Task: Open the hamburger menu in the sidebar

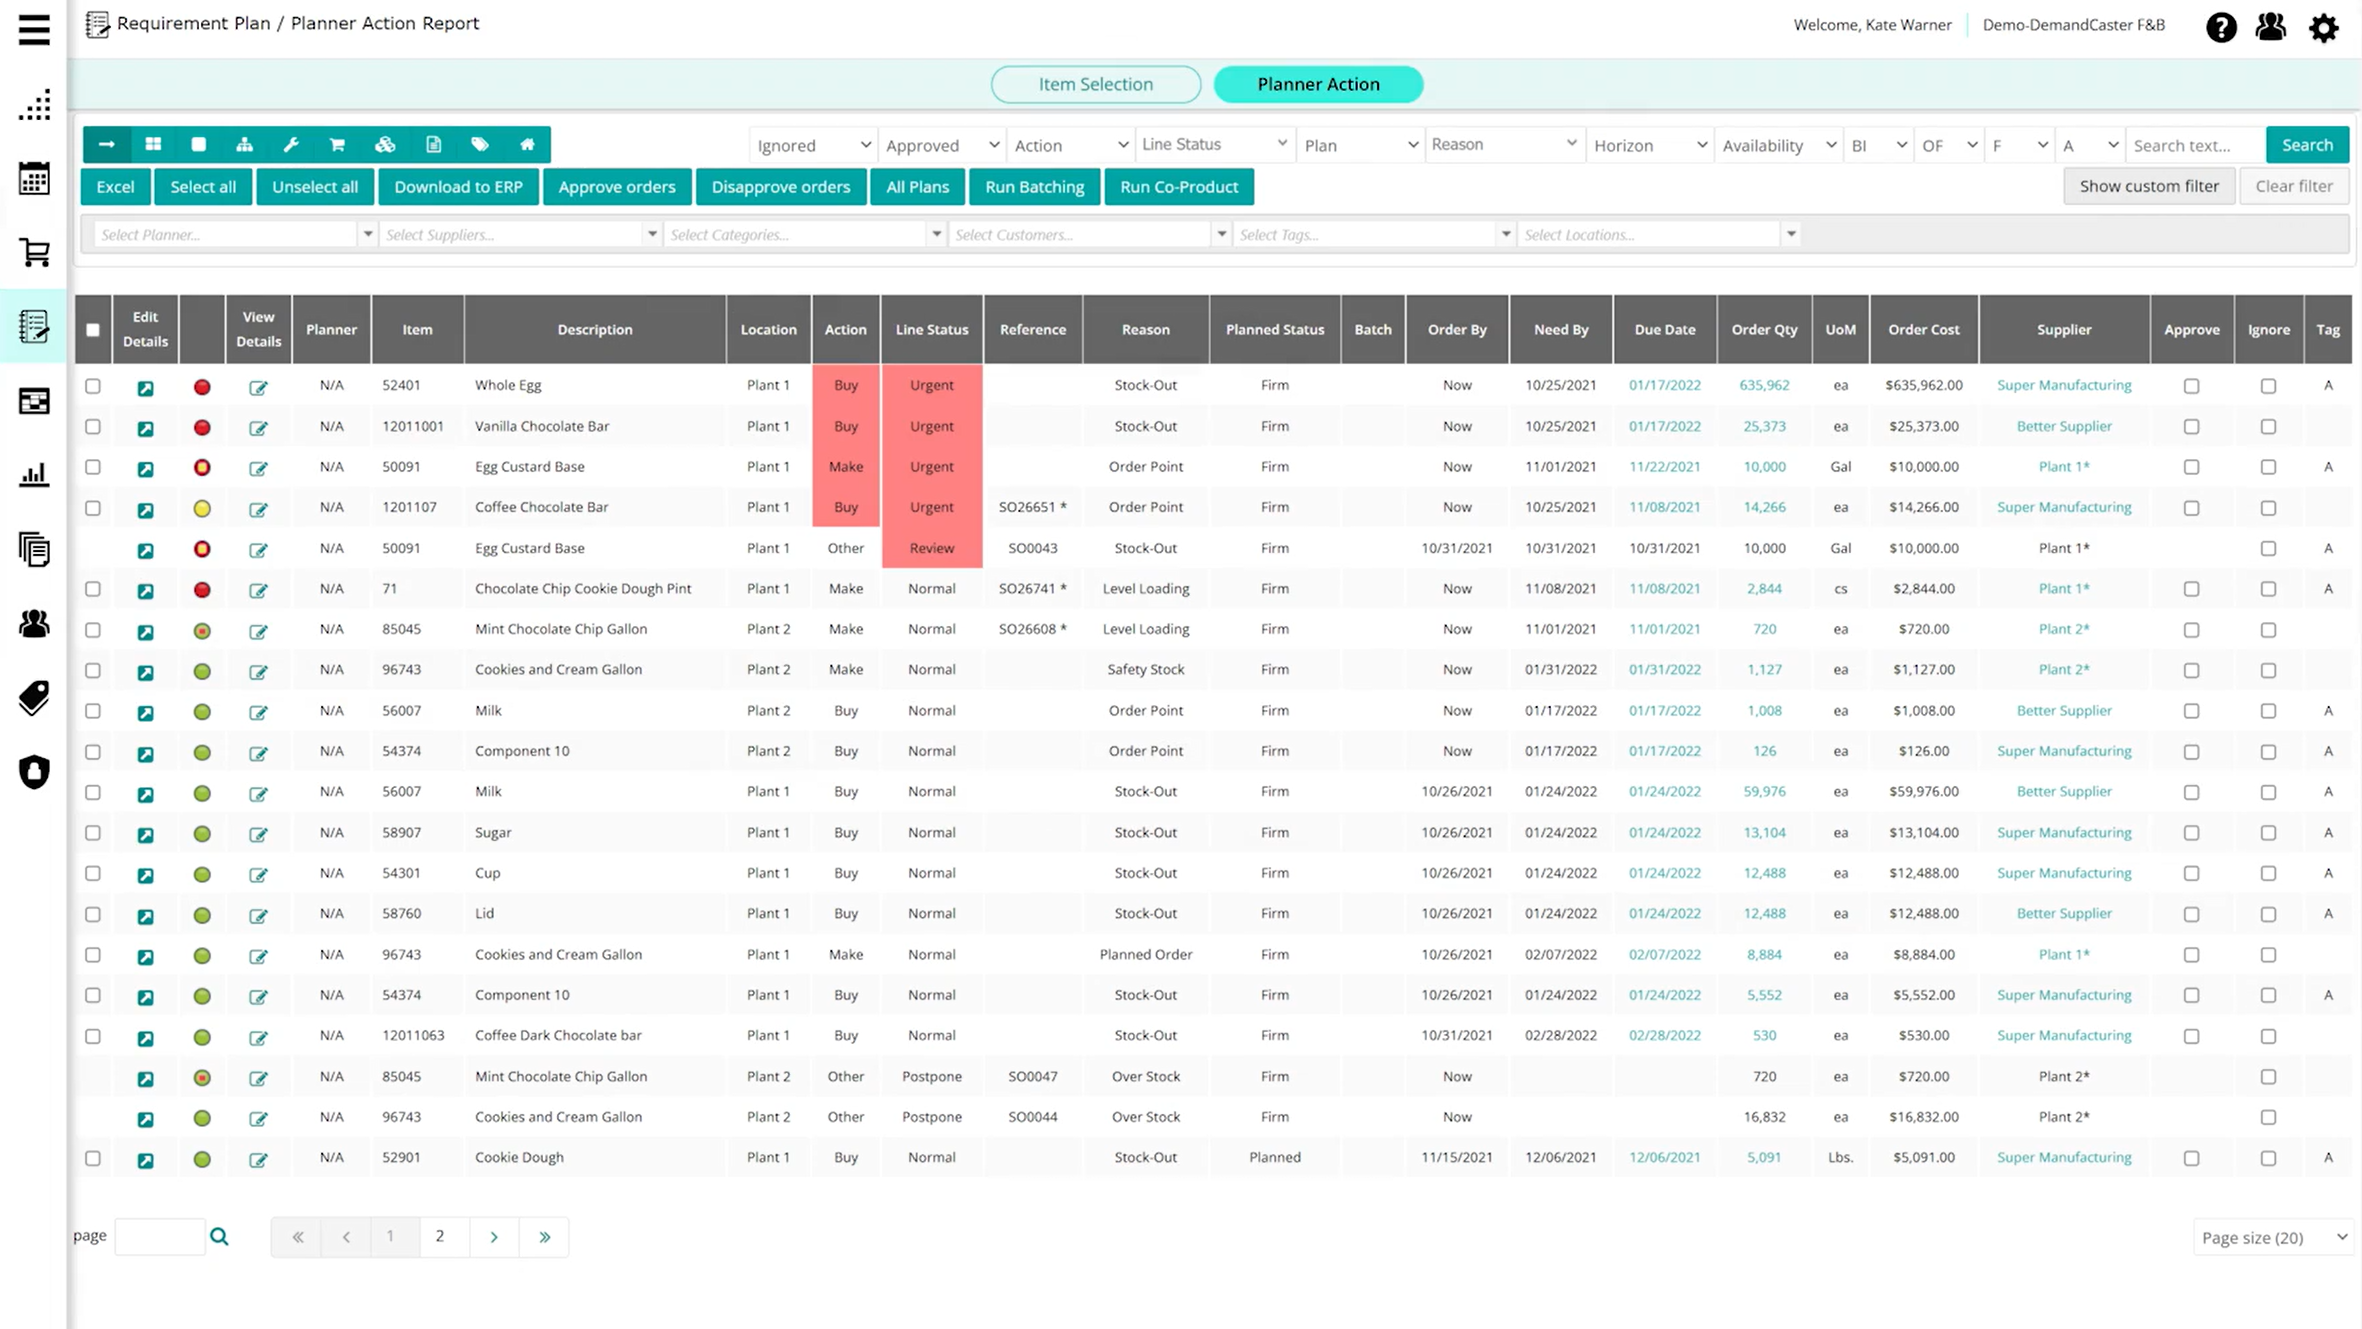Action: tap(34, 29)
